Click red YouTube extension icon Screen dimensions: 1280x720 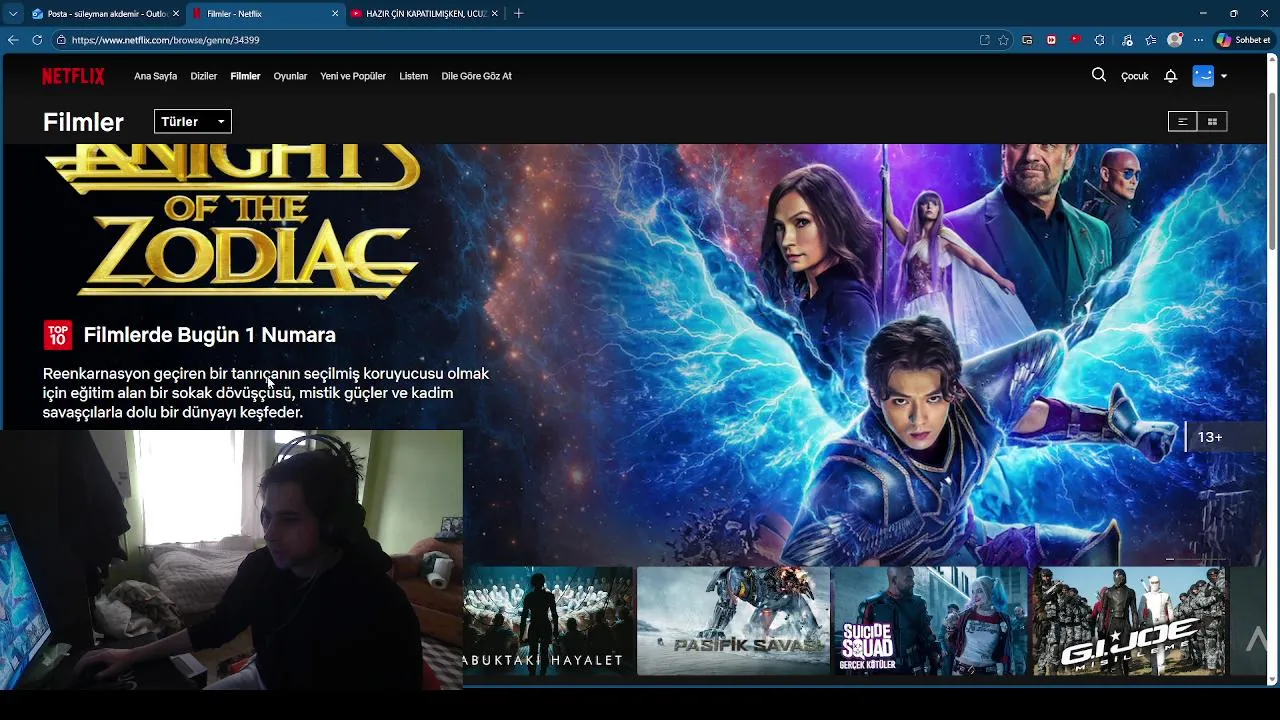pos(1075,40)
